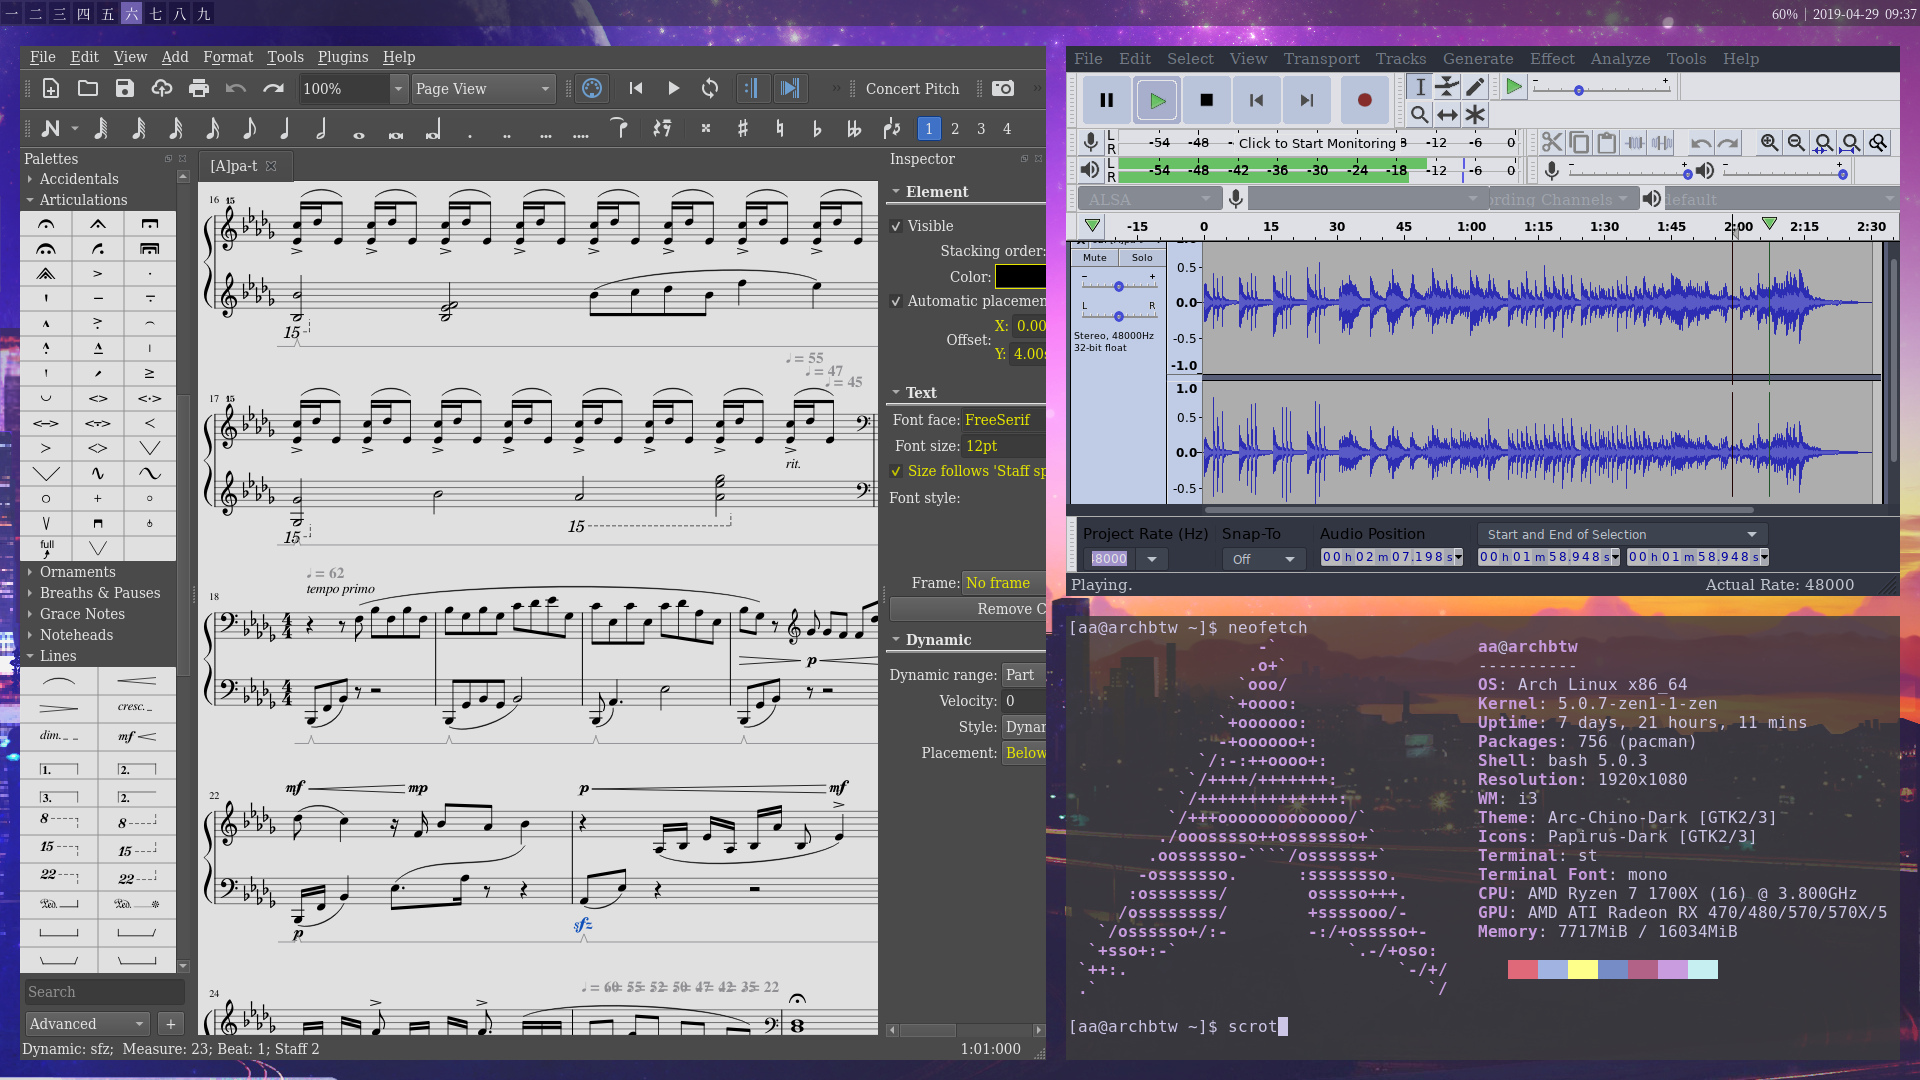
Task: Open MuseScore Format menu
Action: point(228,57)
